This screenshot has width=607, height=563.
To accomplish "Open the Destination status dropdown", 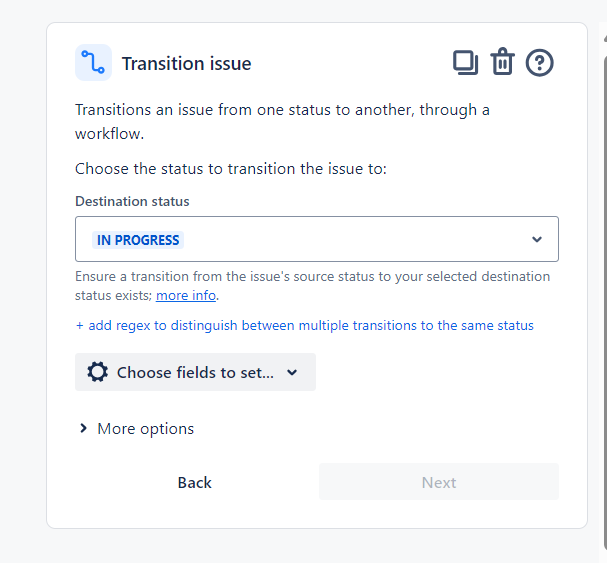I will coord(316,239).
